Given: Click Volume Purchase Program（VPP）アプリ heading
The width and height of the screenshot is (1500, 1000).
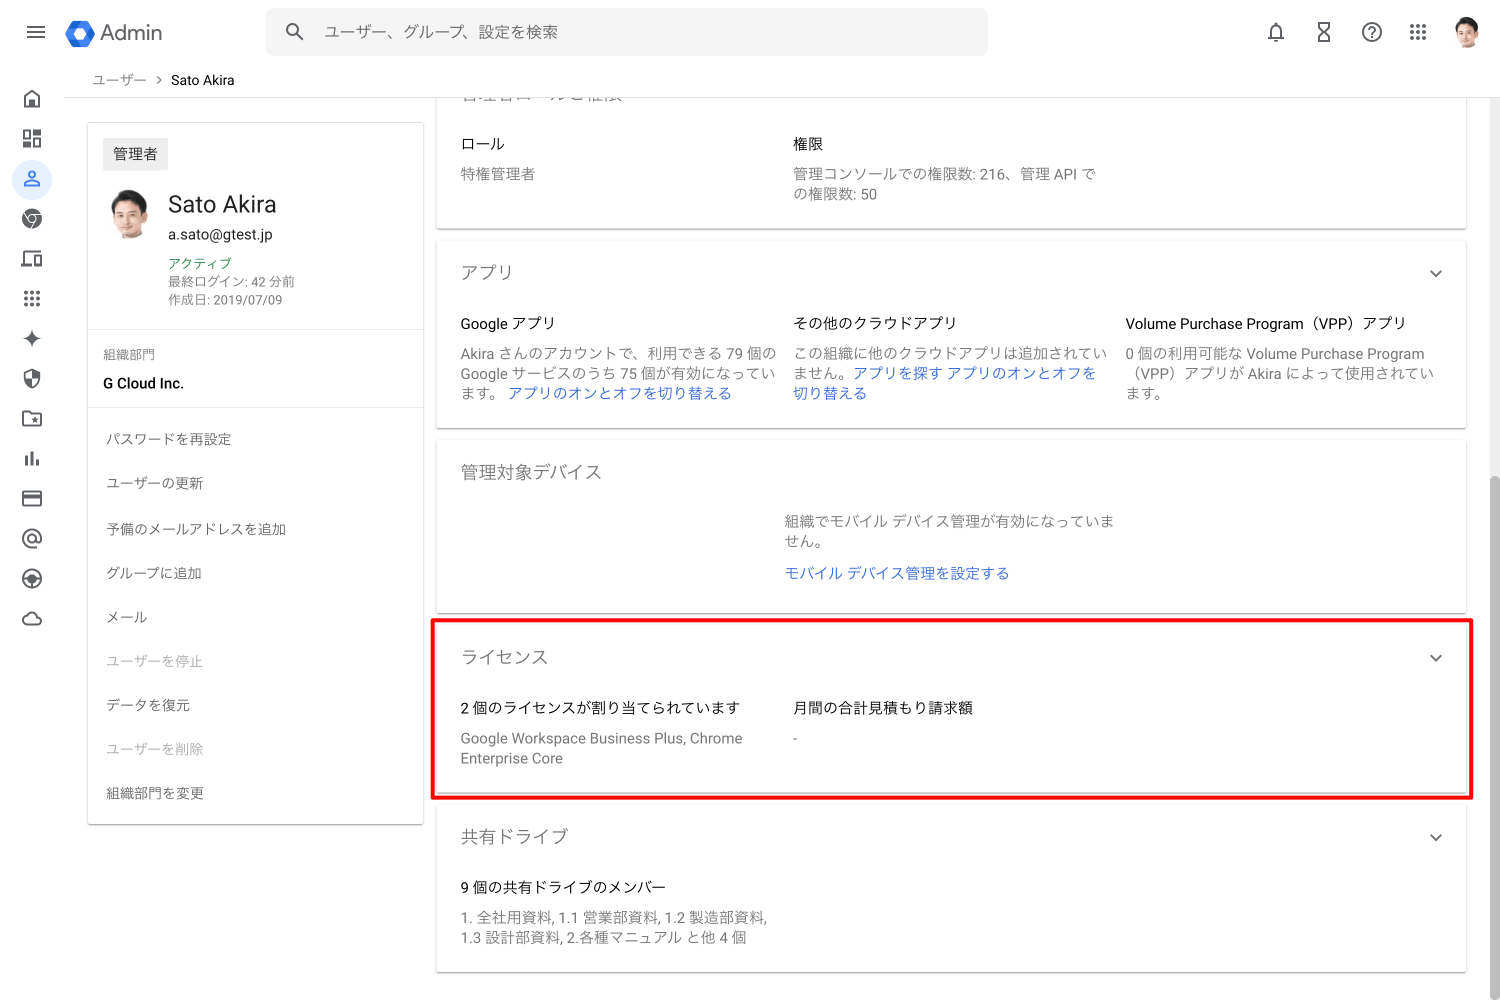Looking at the screenshot, I should [1266, 323].
